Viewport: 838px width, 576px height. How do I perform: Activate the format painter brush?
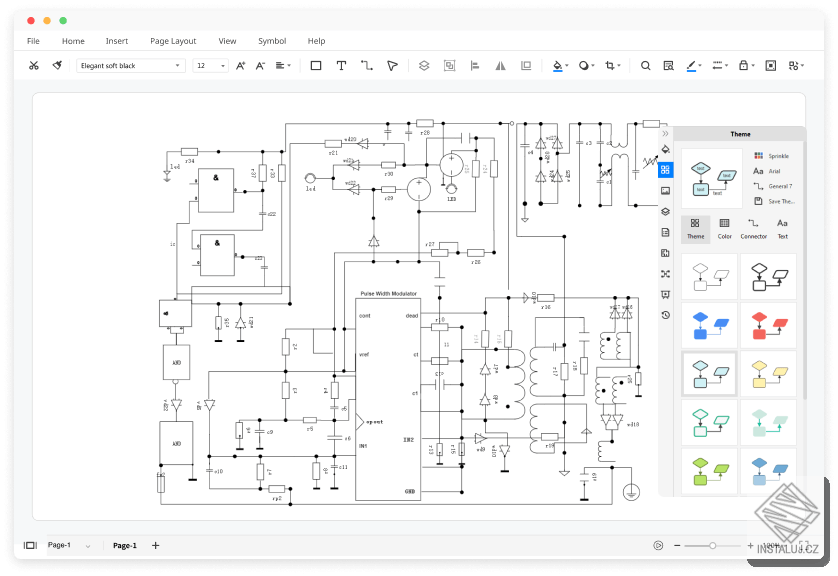(x=58, y=65)
